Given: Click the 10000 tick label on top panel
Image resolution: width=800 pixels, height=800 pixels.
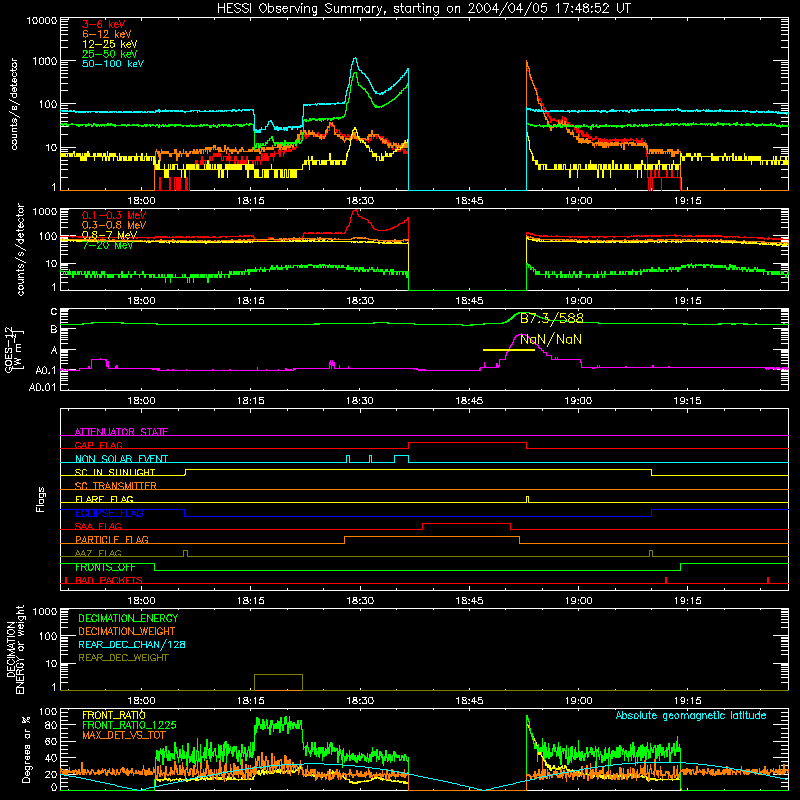Looking at the screenshot, I should pos(42,21).
